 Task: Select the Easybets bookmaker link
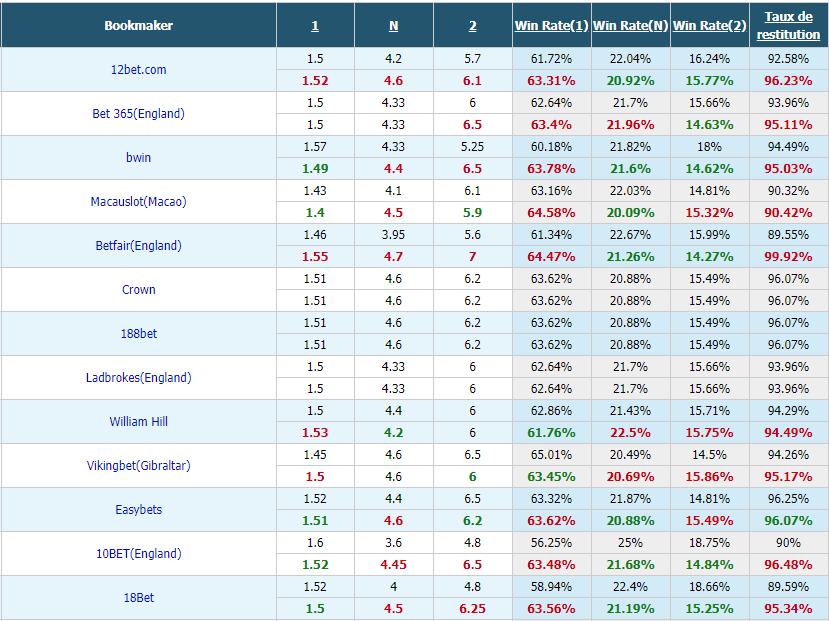point(139,509)
